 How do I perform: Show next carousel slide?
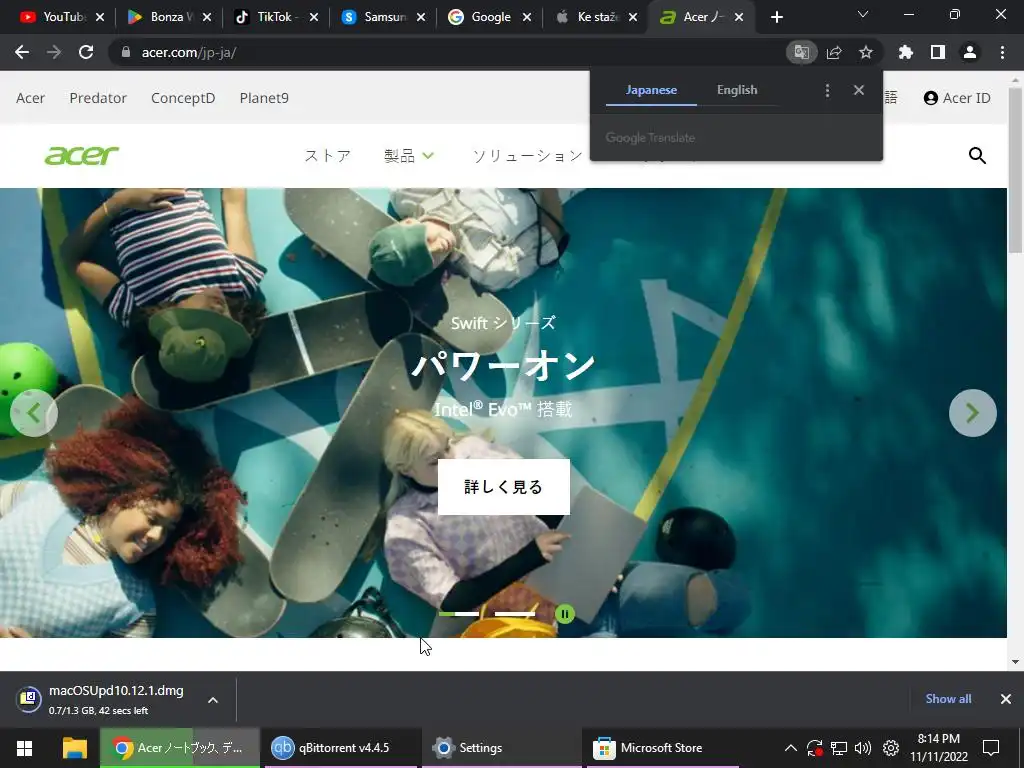972,413
